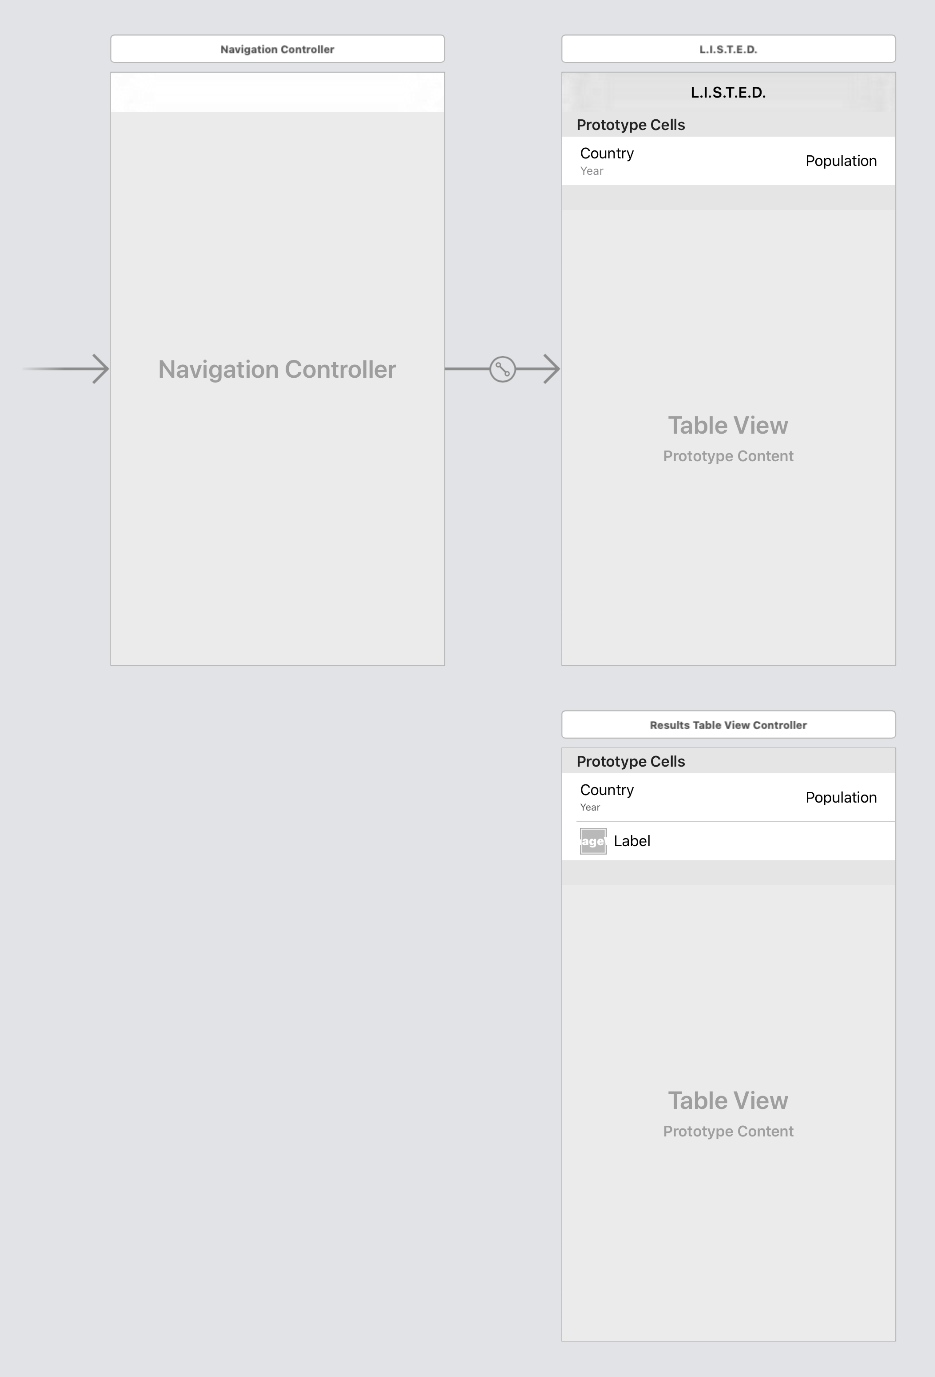Select the root view controller relationship segue icon
The width and height of the screenshot is (935, 1377).
[502, 369]
